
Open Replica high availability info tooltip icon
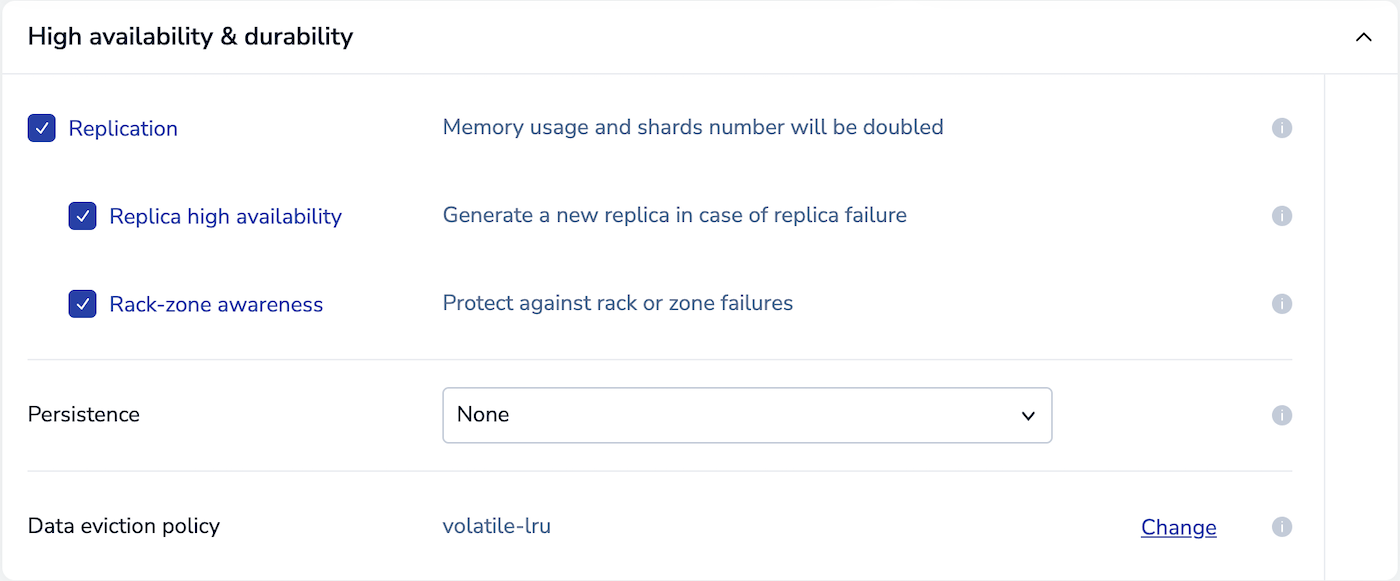coord(1282,216)
